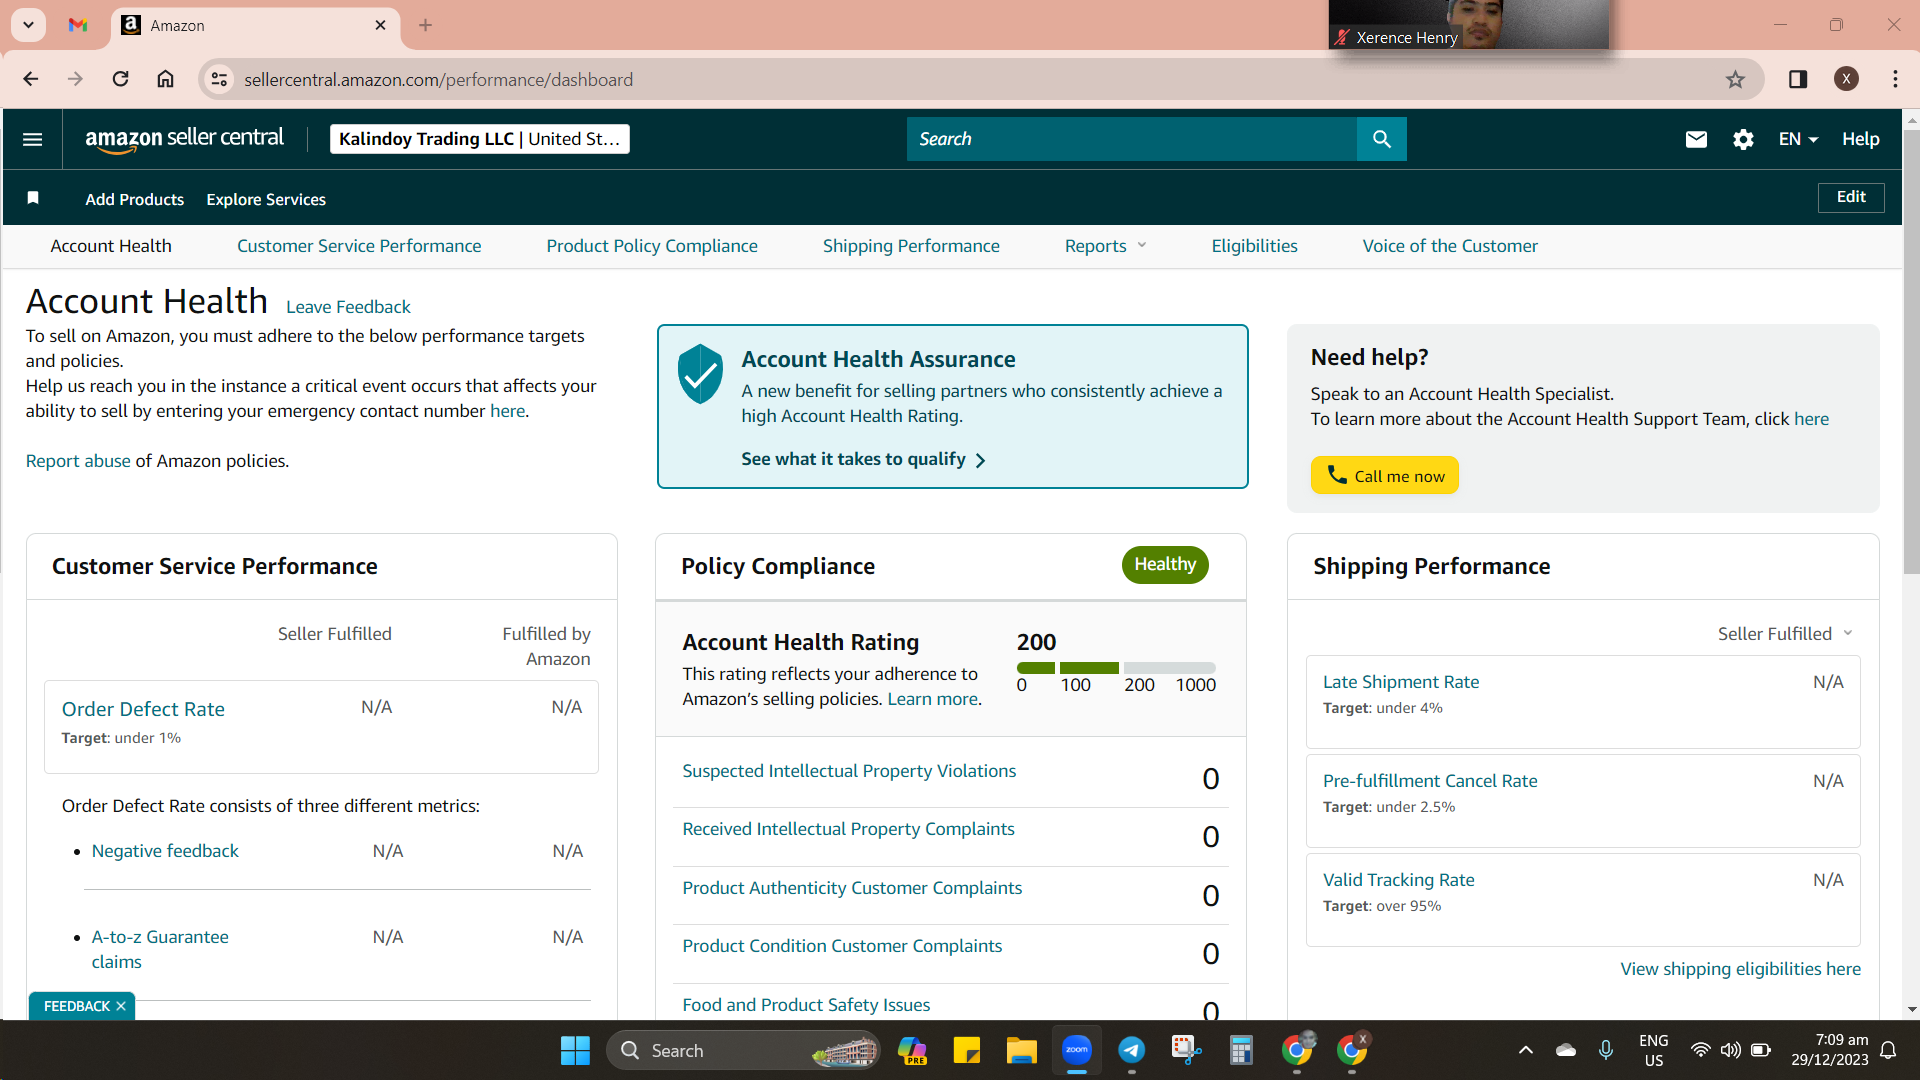Open the Negative feedback link
Viewport: 1920px width, 1080px height.
click(x=165, y=851)
